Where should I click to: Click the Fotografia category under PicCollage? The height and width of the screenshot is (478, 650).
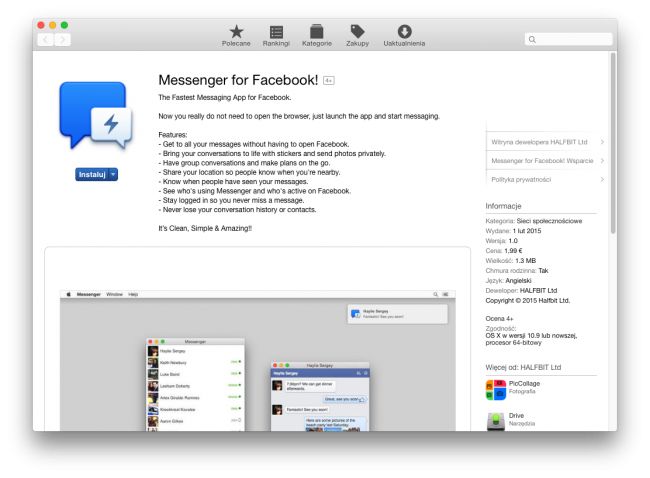pyautogui.click(x=522, y=391)
